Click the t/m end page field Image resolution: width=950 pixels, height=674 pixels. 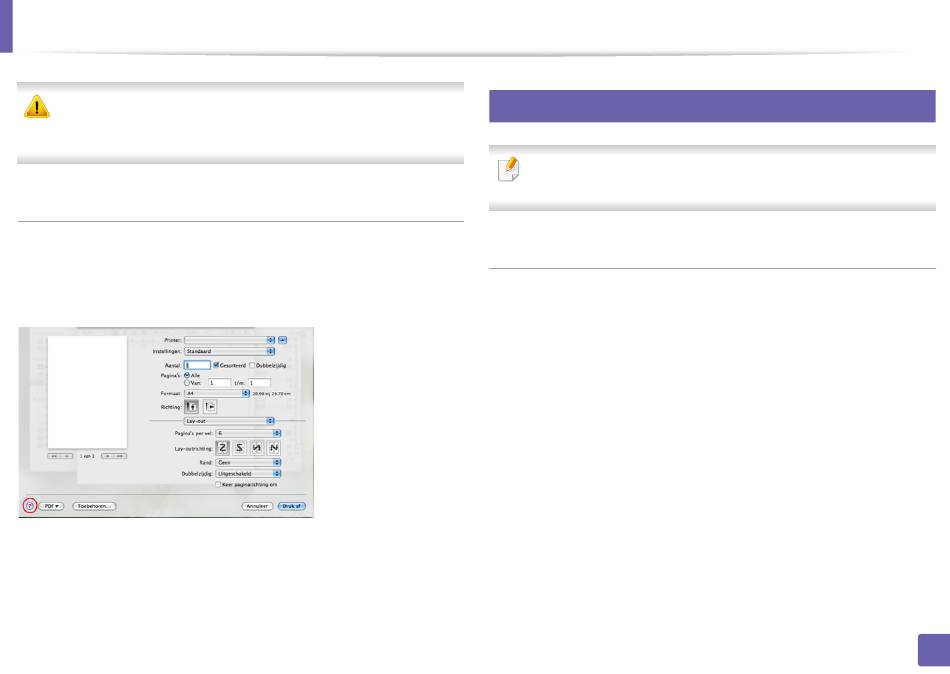[x=259, y=383]
